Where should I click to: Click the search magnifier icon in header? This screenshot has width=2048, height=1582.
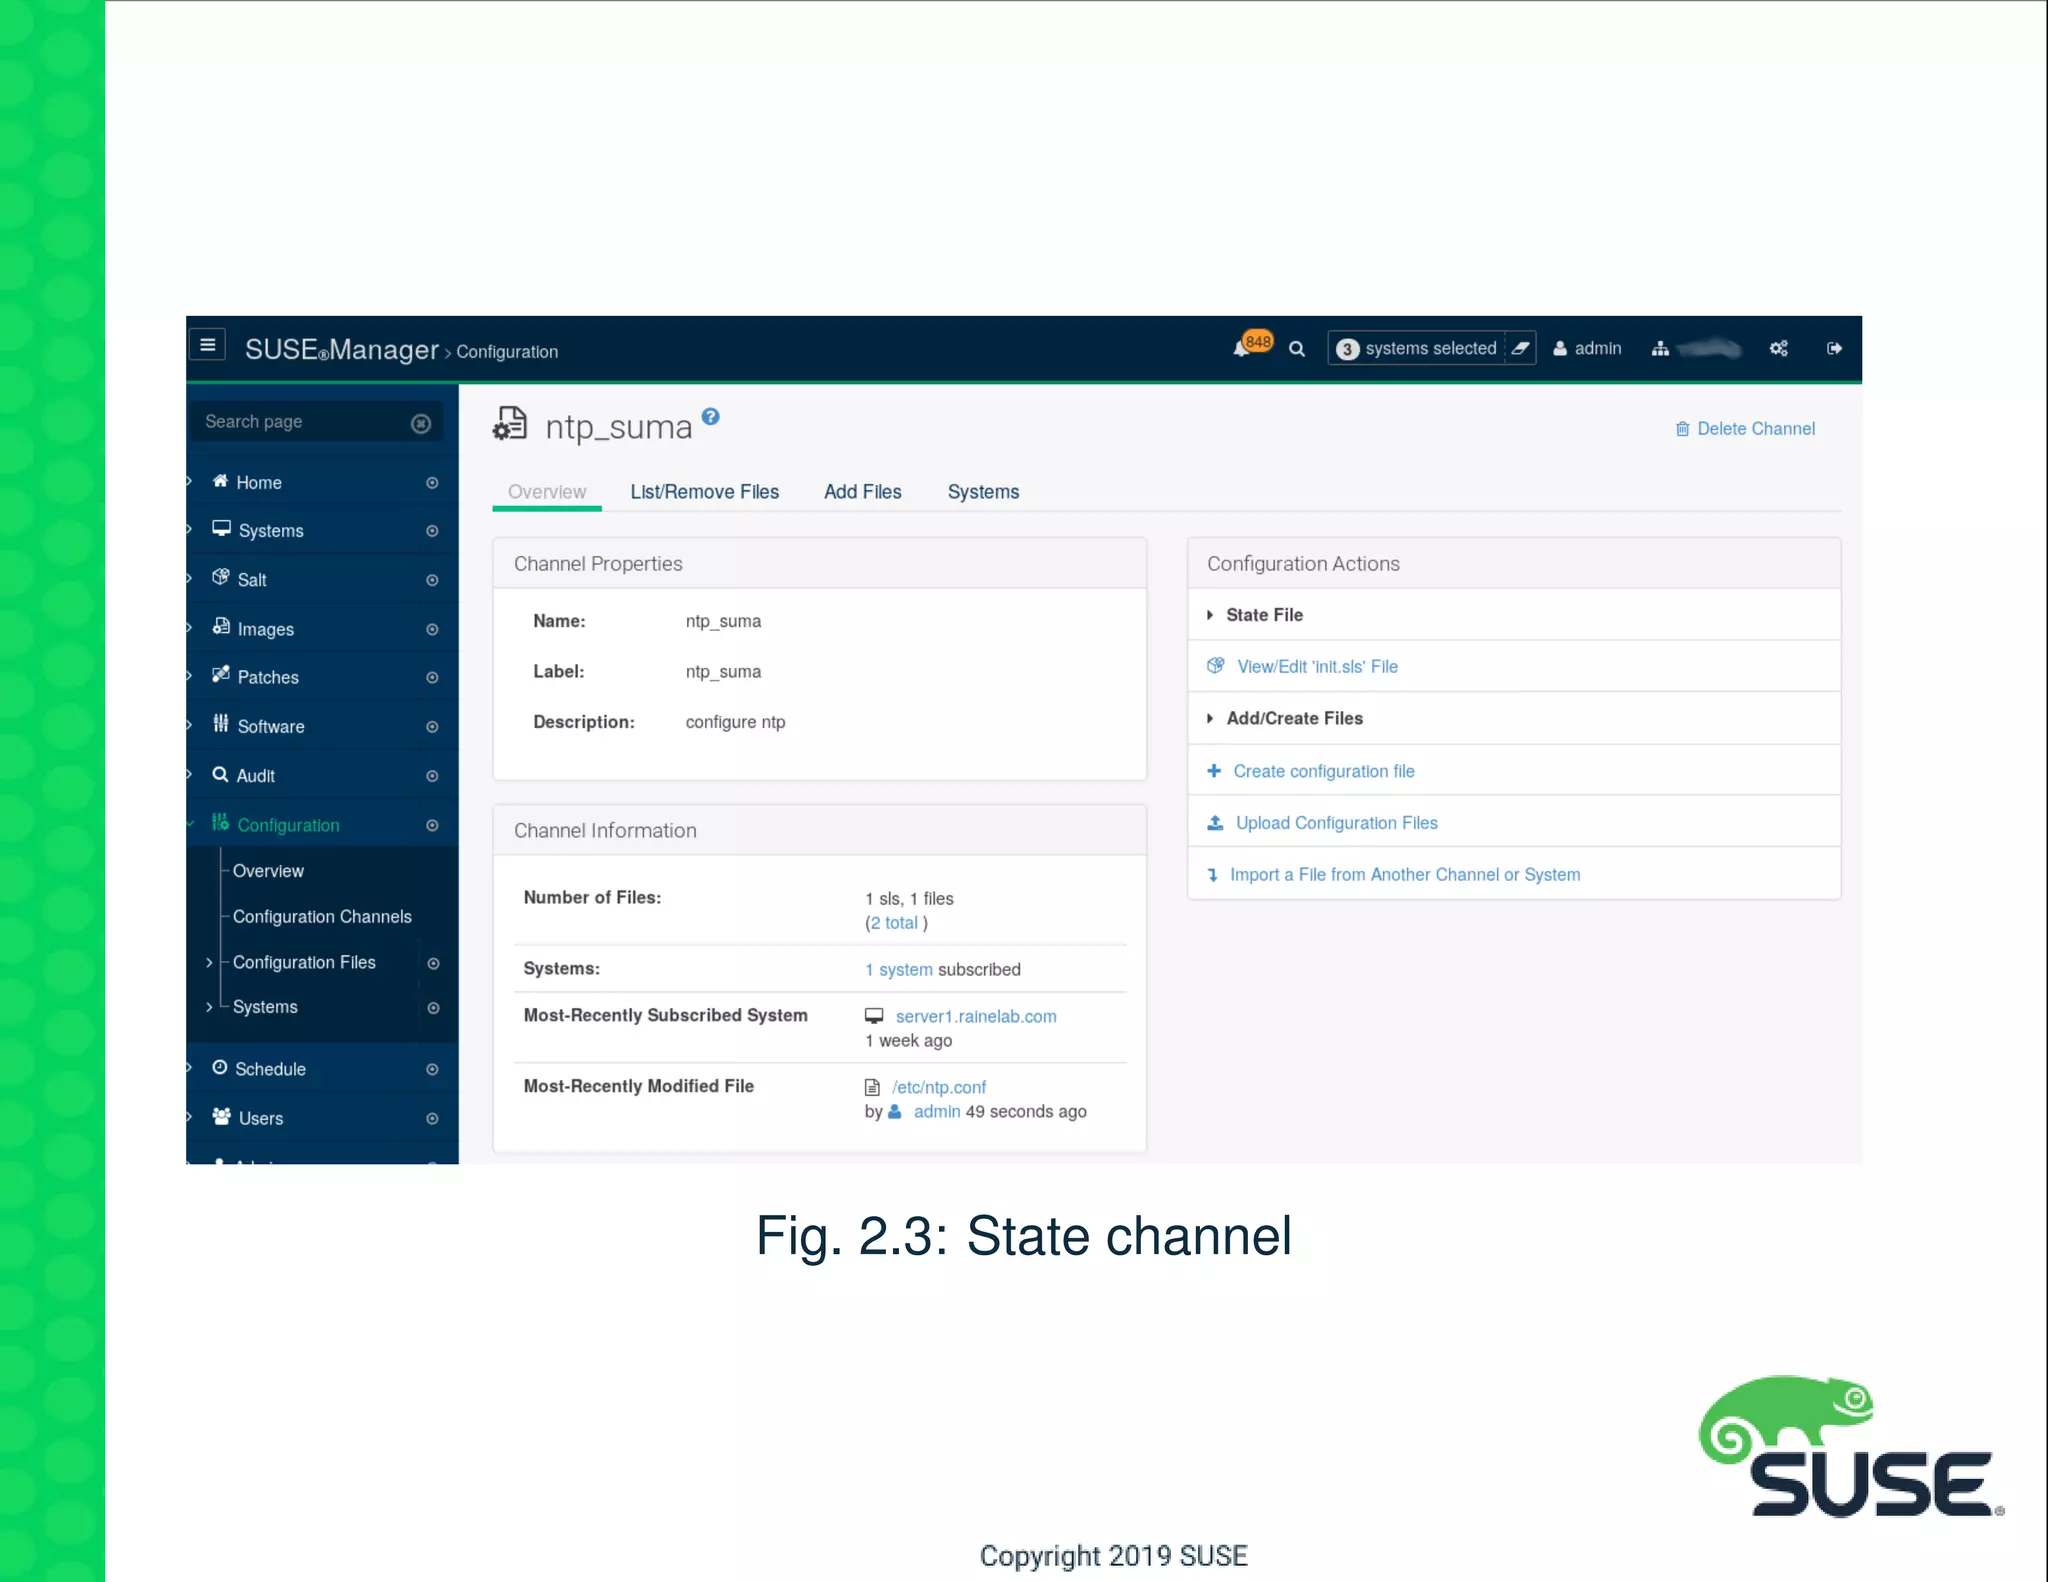click(x=1297, y=349)
